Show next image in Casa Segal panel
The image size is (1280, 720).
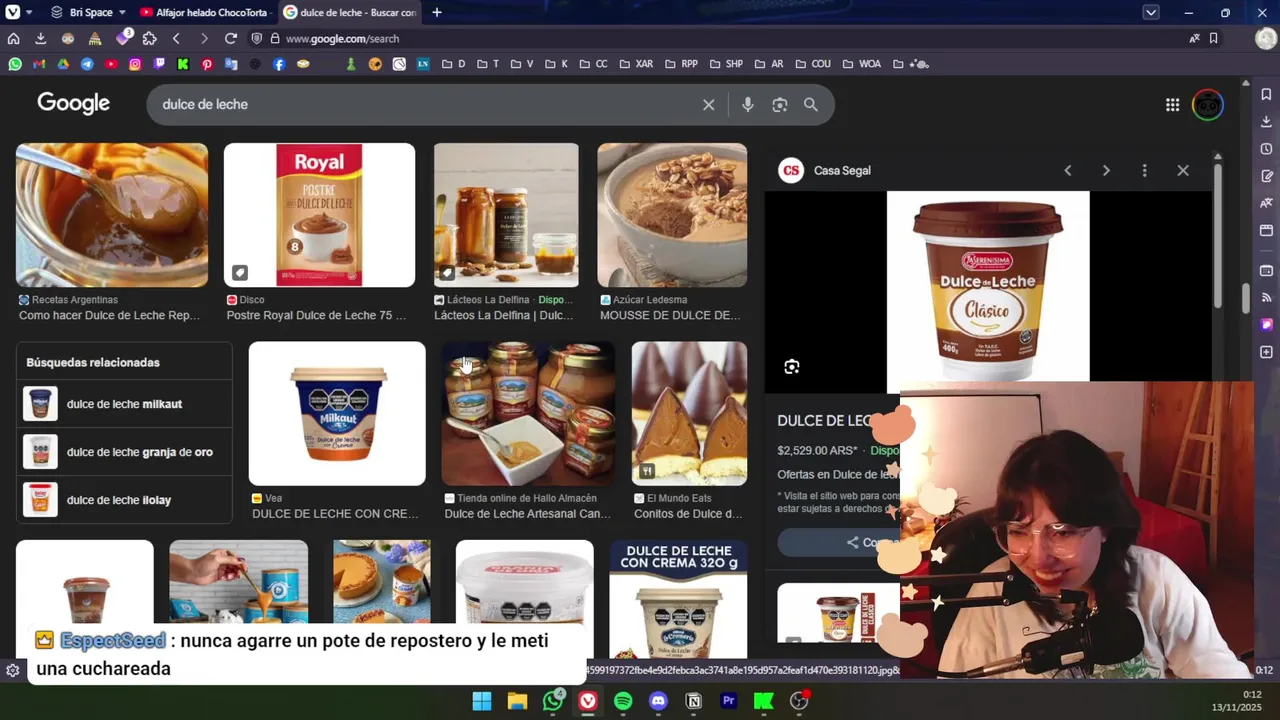[1106, 170]
